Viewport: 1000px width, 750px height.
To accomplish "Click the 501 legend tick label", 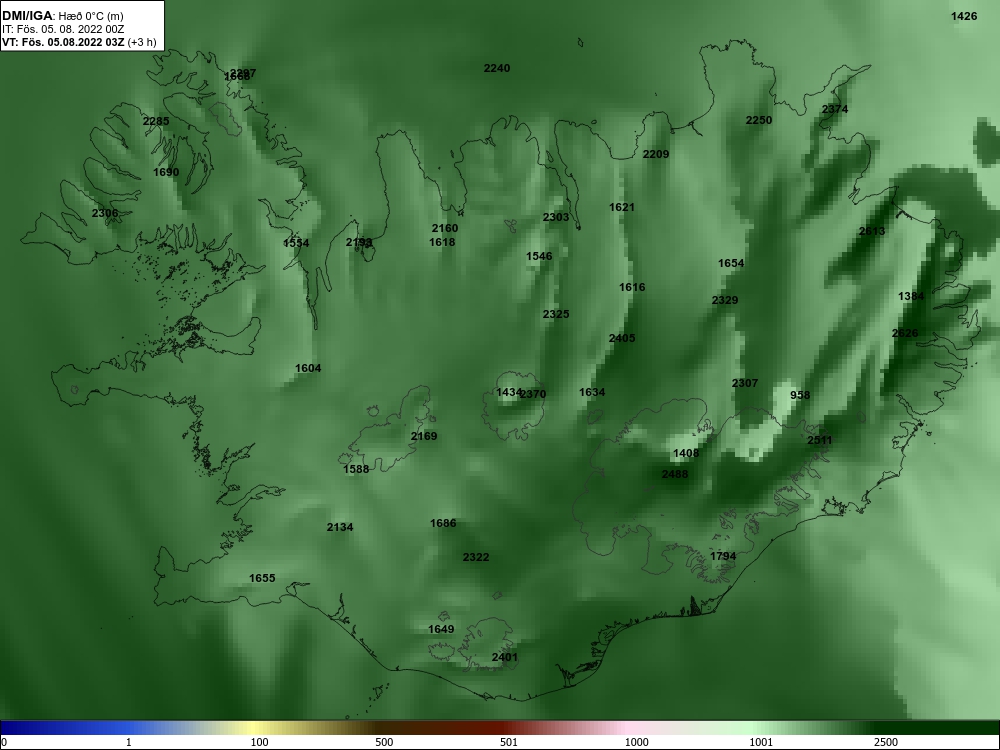I will [x=509, y=742].
